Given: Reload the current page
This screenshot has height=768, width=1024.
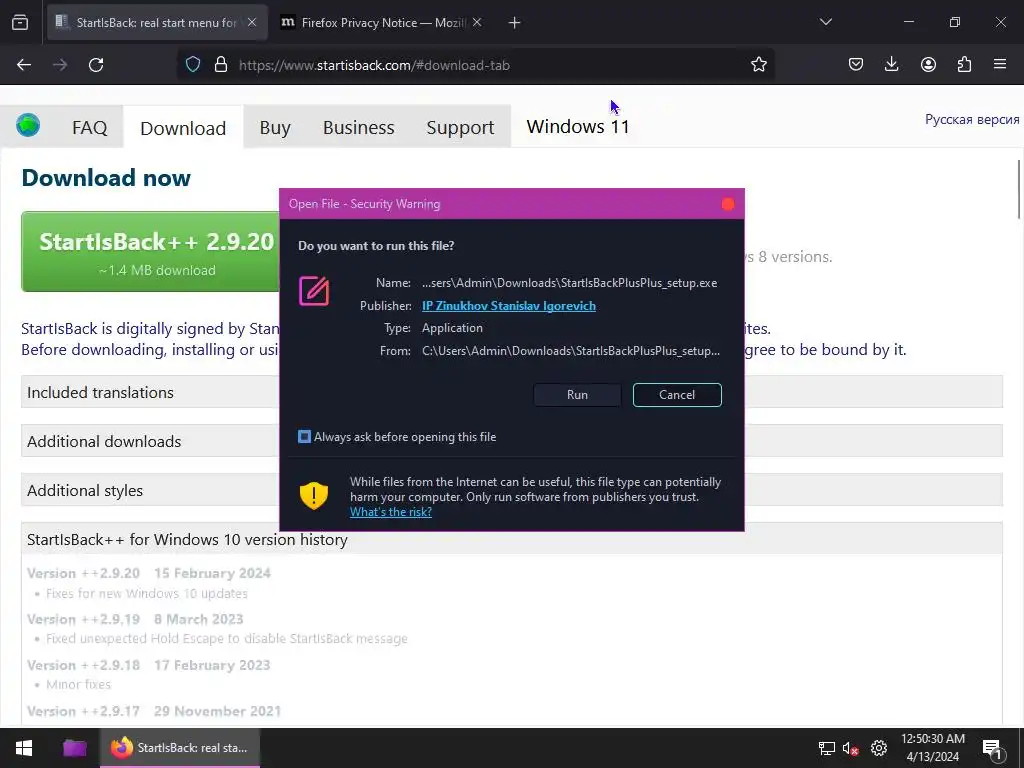Looking at the screenshot, I should [96, 65].
